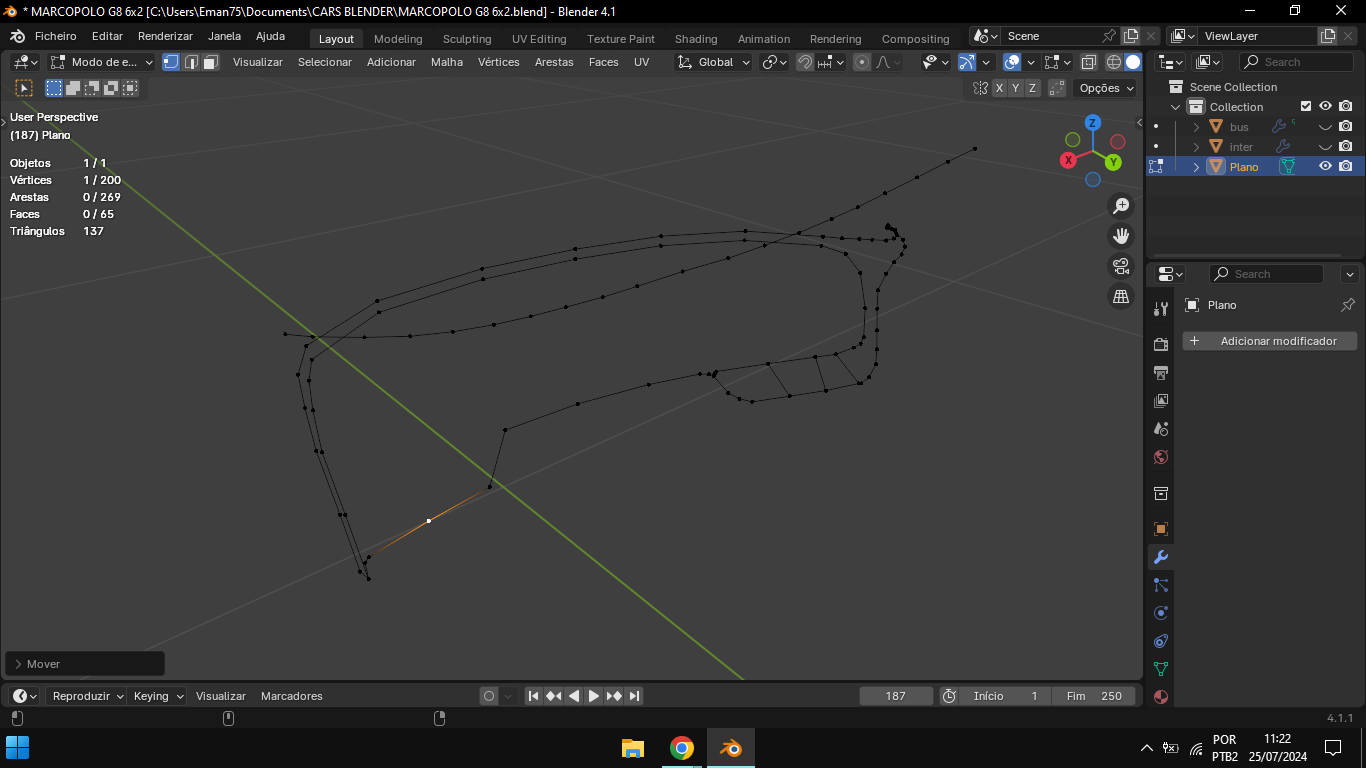
Task: Expand the Mover operator panel
Action: coord(18,664)
